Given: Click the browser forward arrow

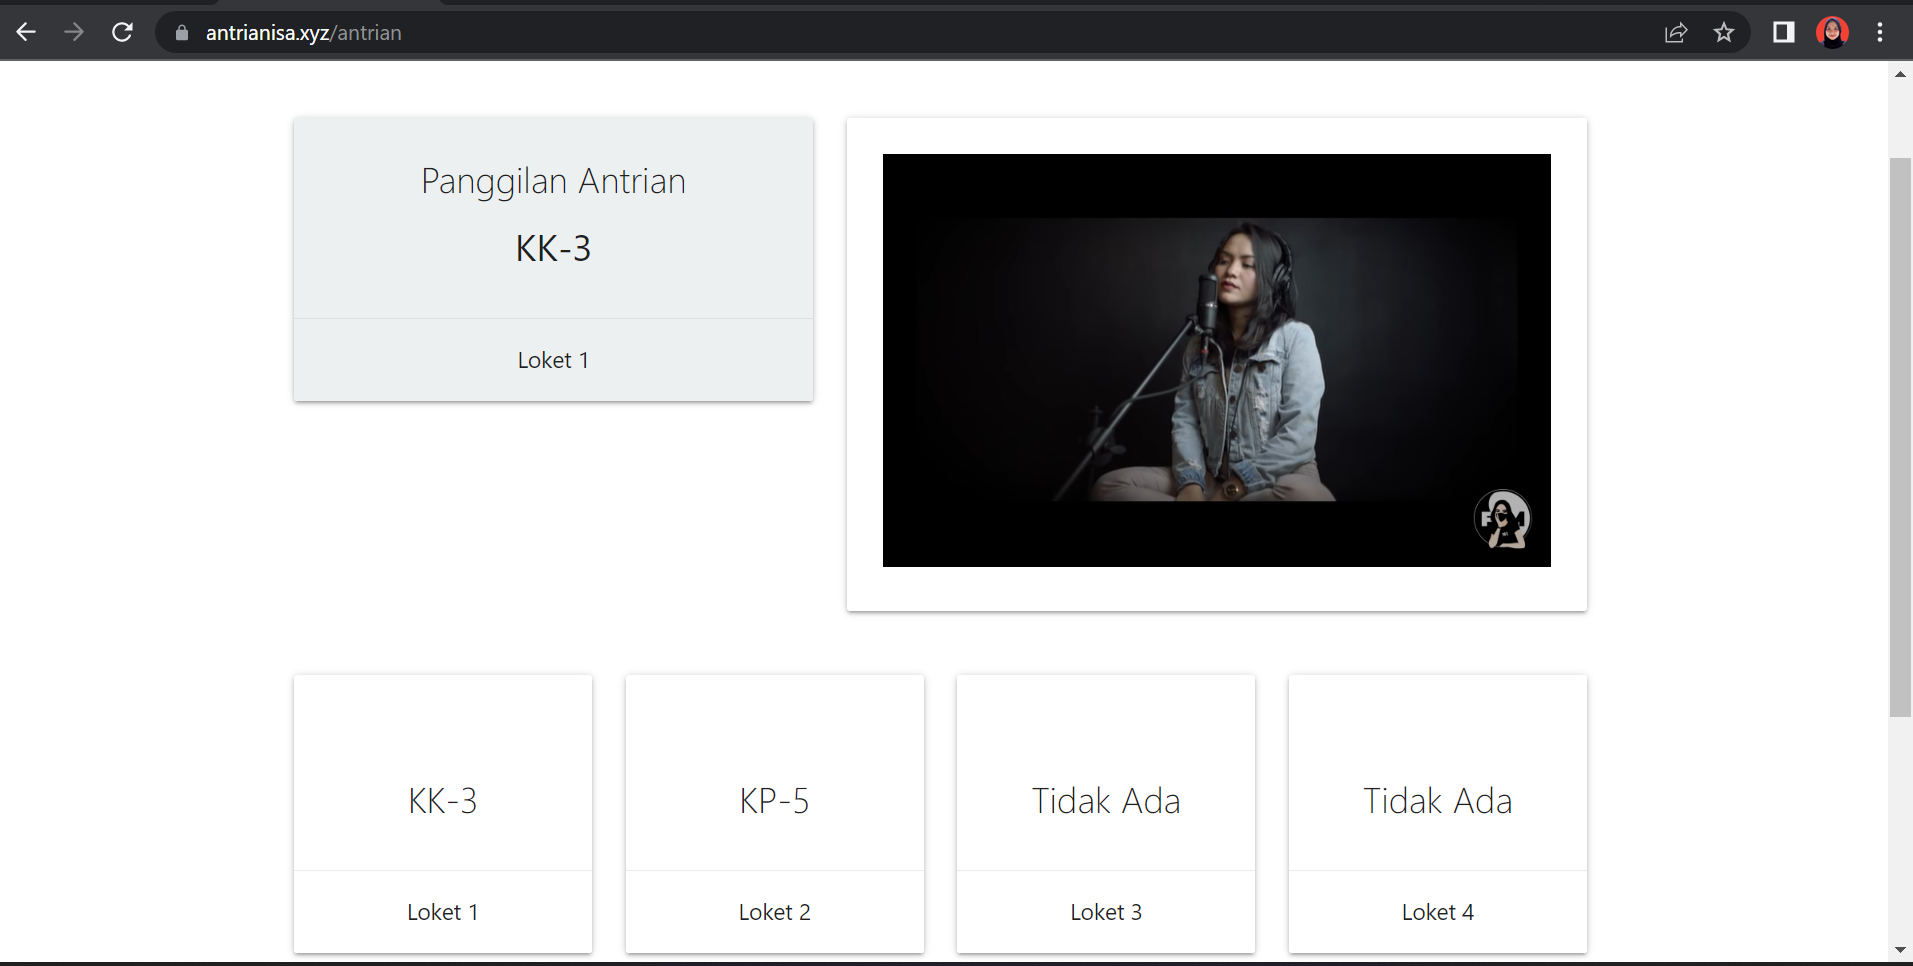Looking at the screenshot, I should pos(74,32).
